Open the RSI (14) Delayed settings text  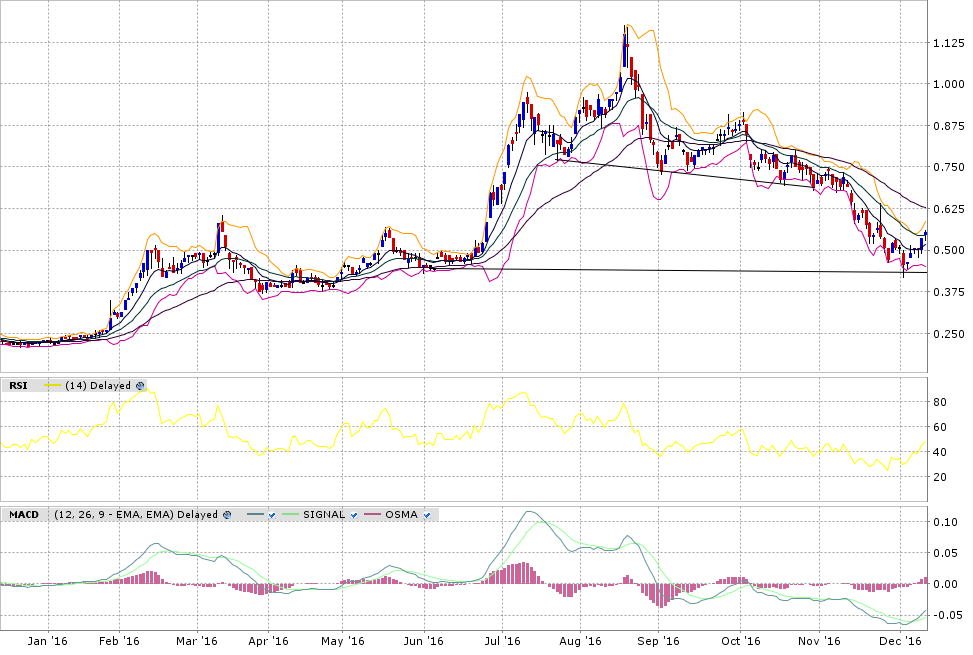click(x=98, y=385)
